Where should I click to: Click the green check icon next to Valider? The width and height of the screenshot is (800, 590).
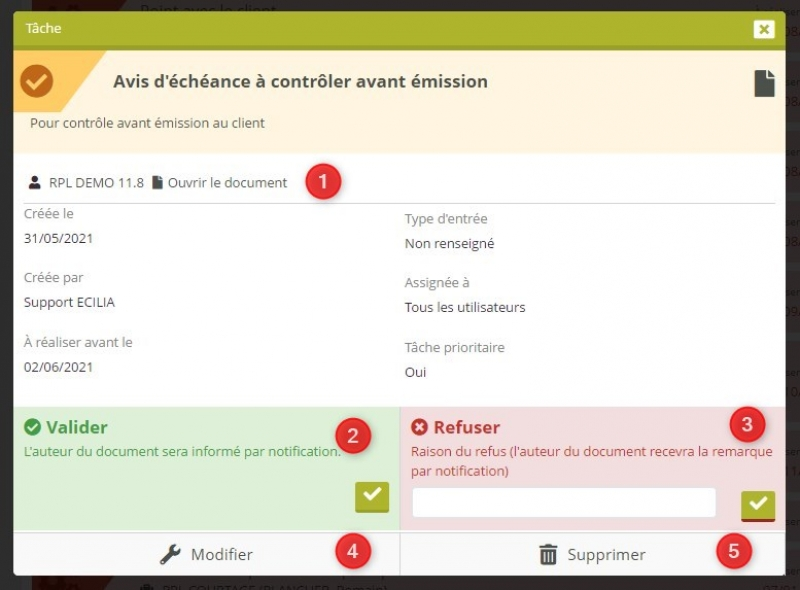pos(32,428)
